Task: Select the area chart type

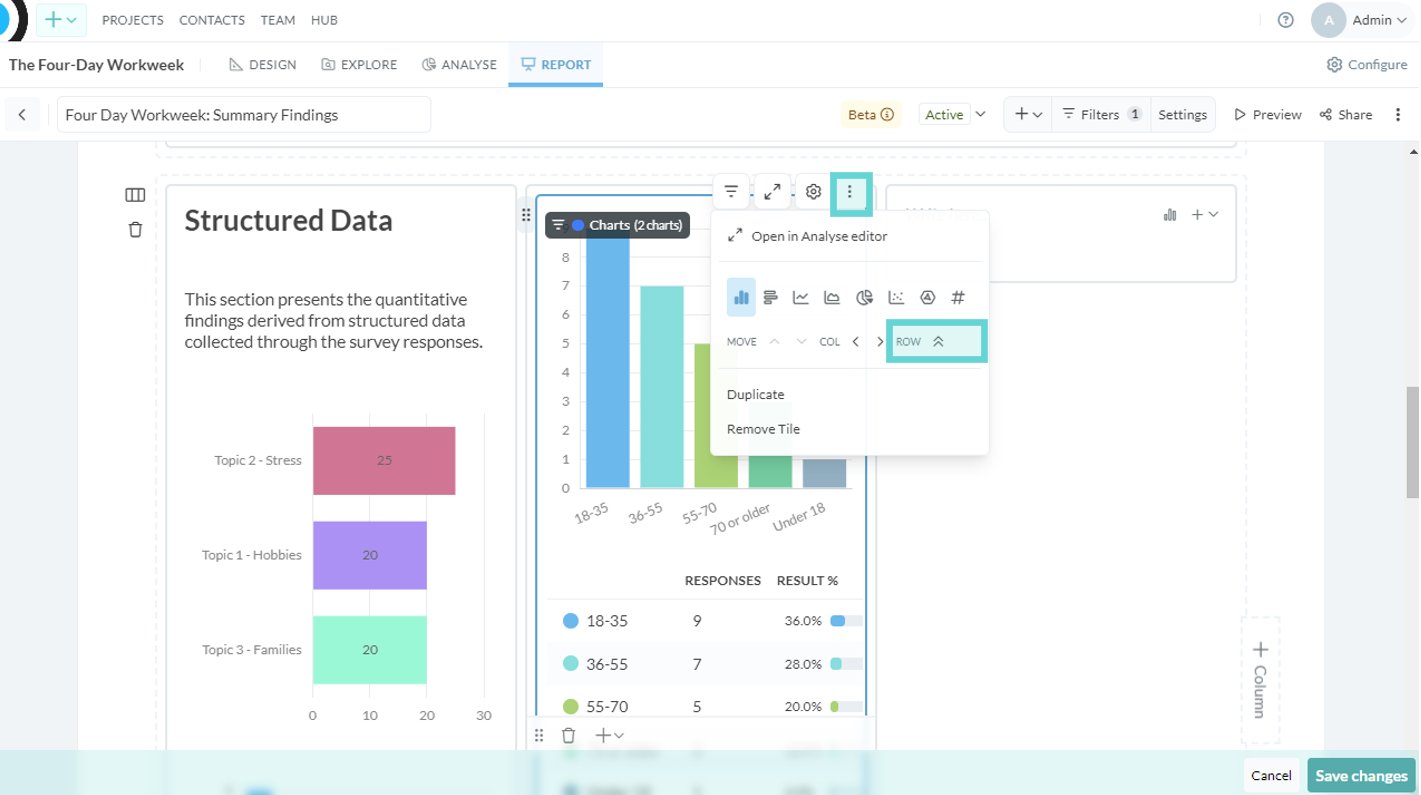Action: tap(832, 297)
